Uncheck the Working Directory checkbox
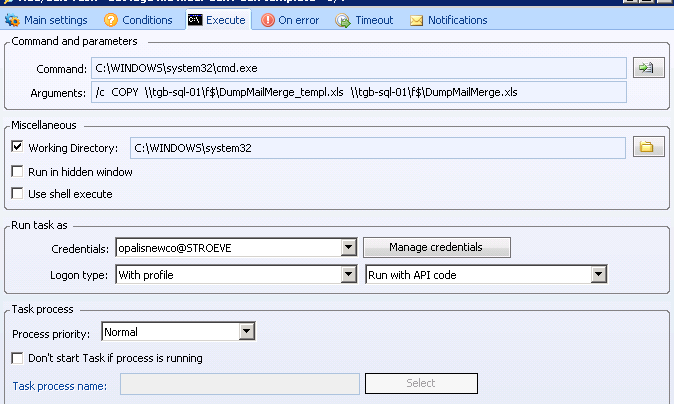 17,148
